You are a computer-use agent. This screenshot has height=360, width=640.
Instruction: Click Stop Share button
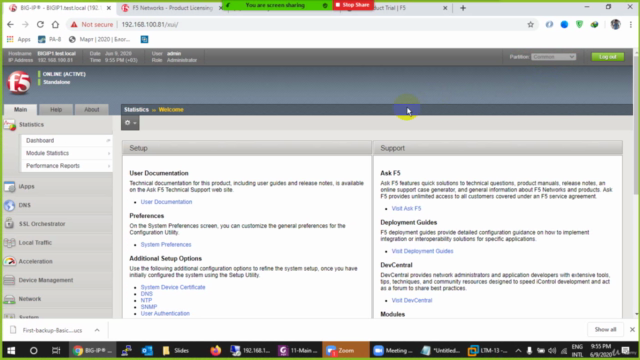[353, 5]
